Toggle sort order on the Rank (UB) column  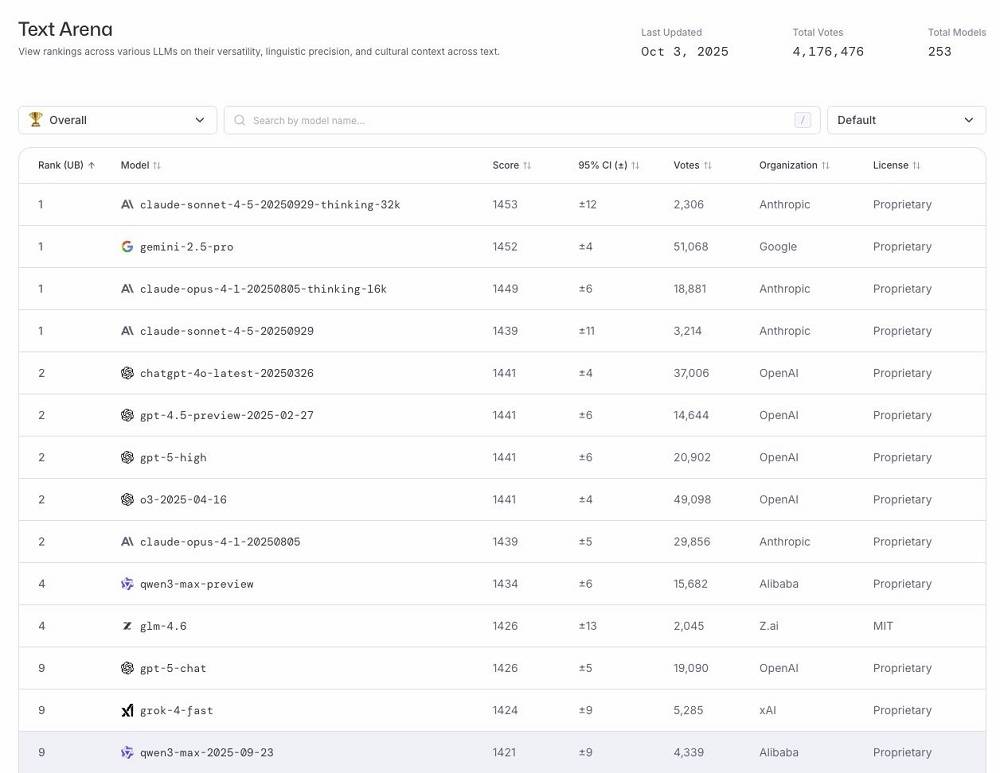(66, 166)
